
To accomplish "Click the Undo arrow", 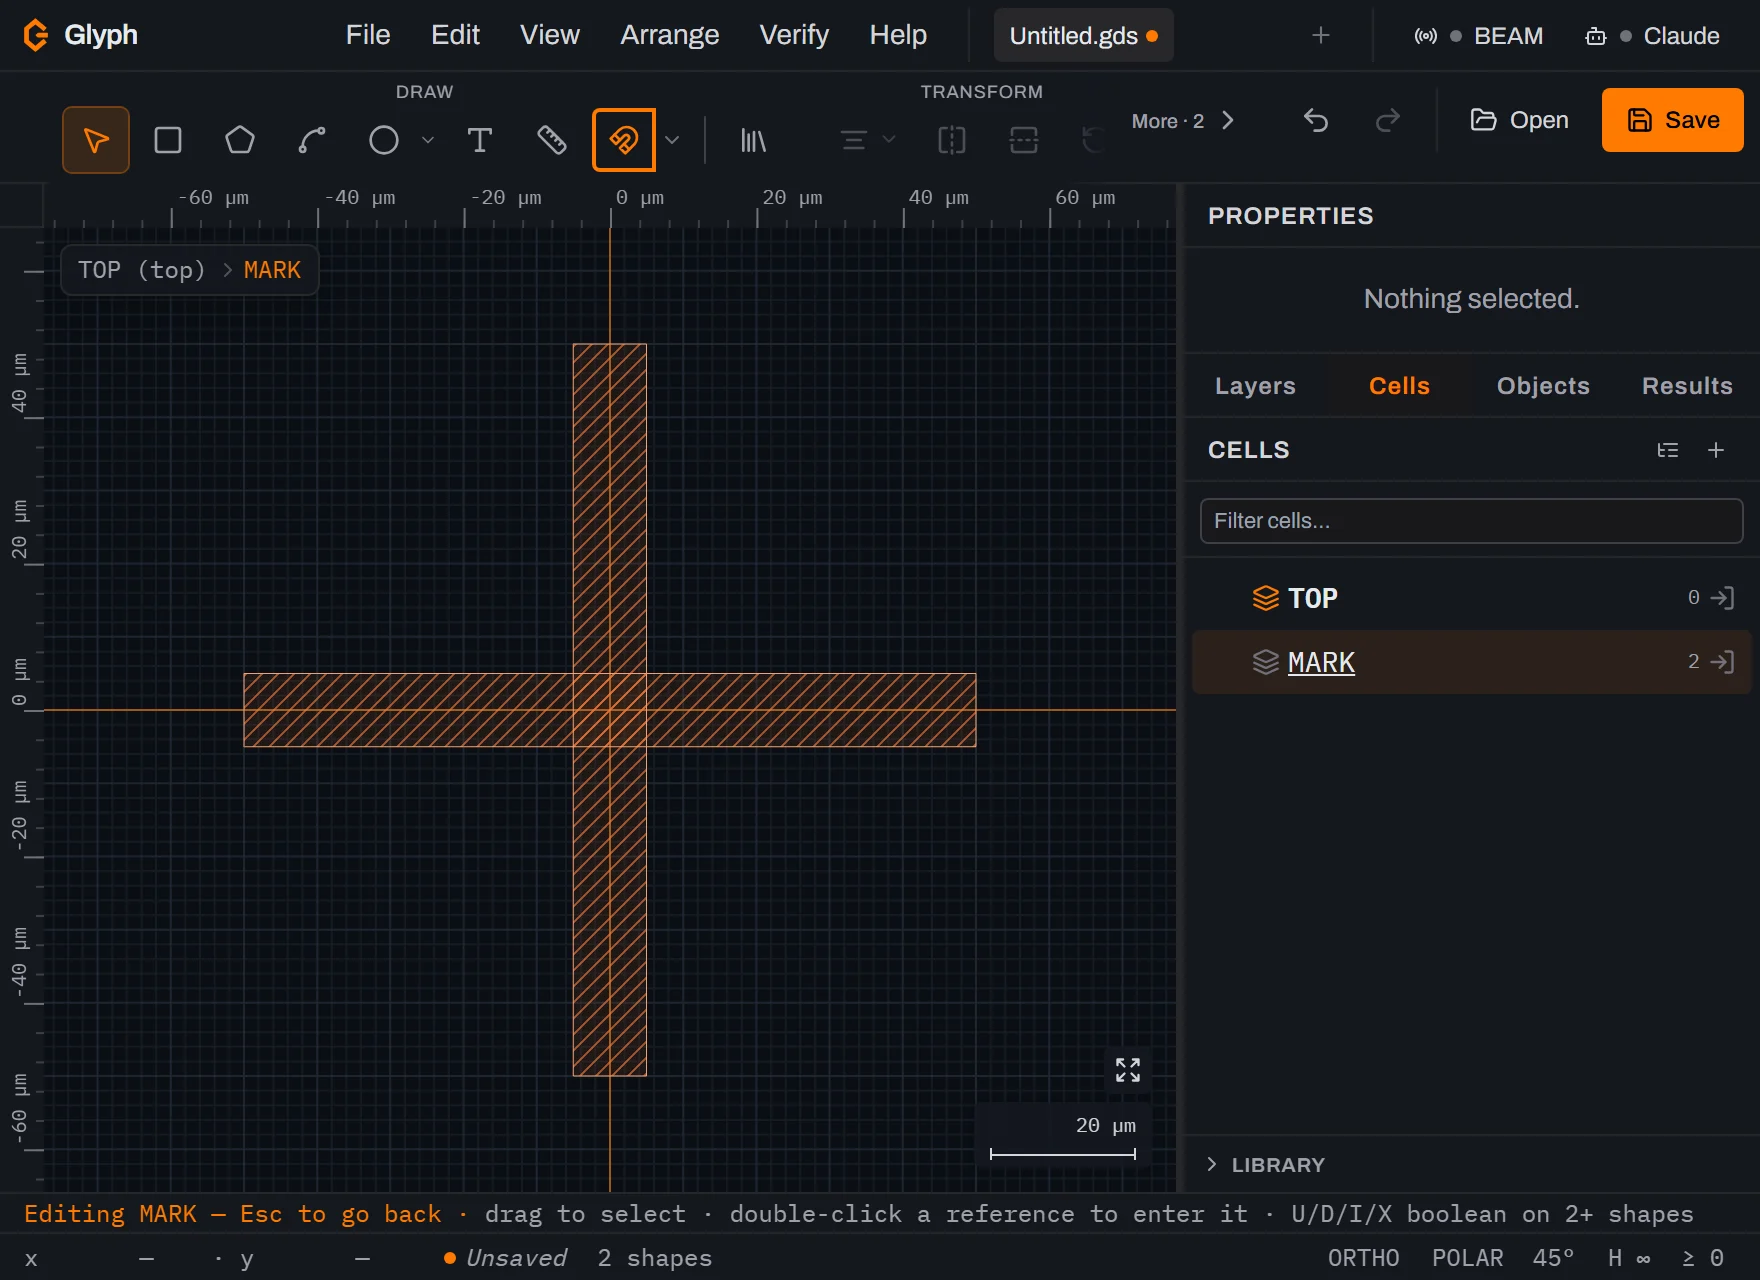I will click(x=1316, y=121).
